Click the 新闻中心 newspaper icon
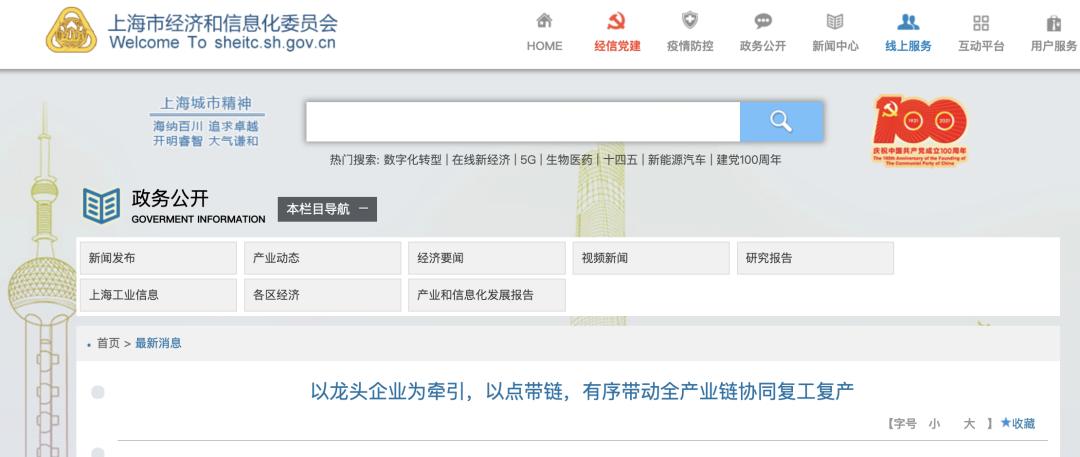Viewport: 1080px width, 457px height. click(x=835, y=22)
